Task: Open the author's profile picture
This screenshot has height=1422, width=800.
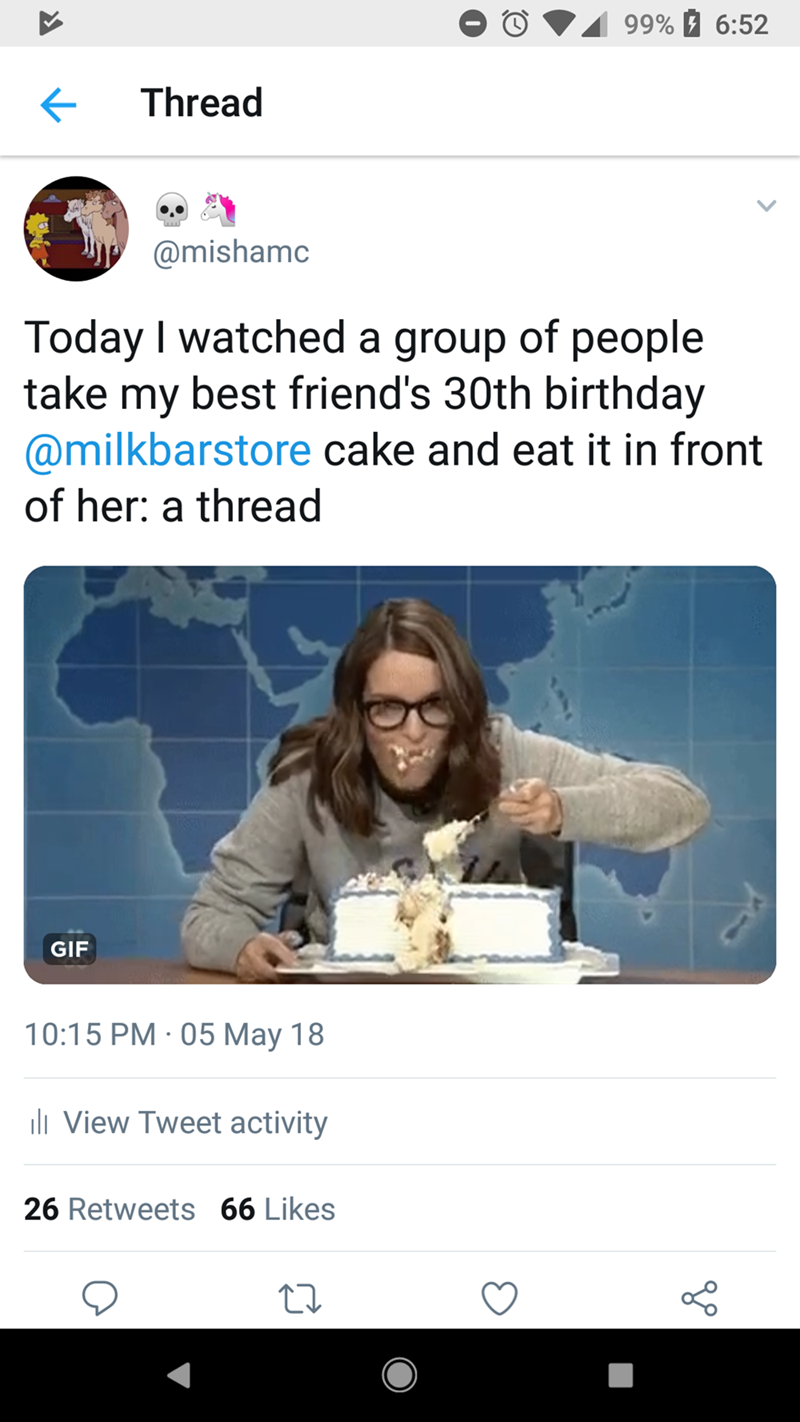Action: [76, 229]
